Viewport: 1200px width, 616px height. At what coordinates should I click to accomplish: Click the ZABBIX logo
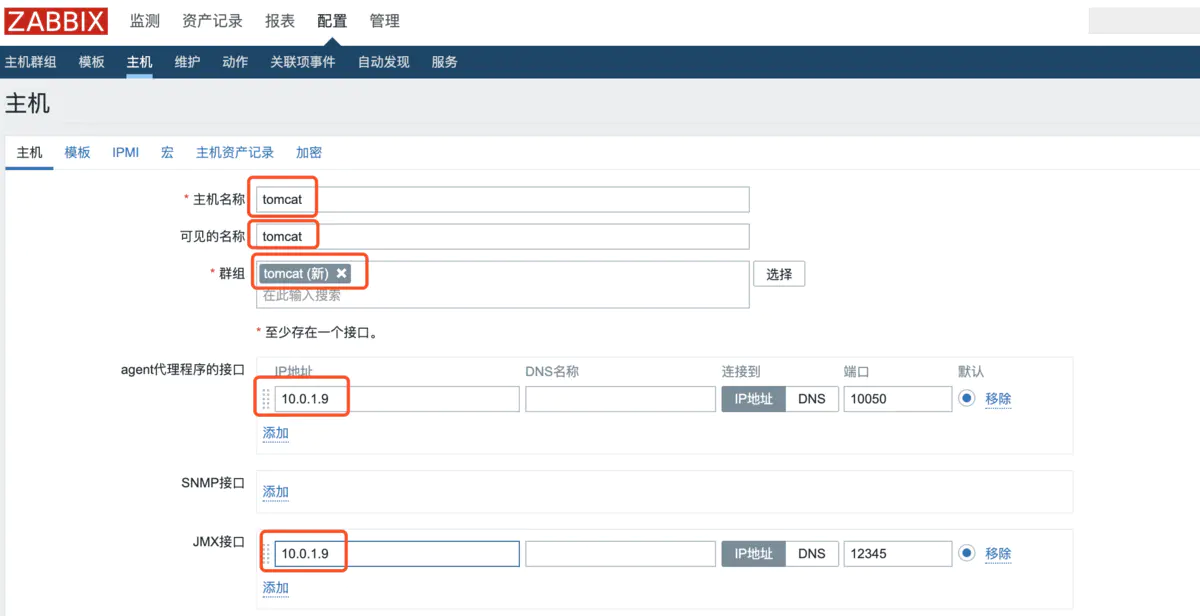coord(59,21)
